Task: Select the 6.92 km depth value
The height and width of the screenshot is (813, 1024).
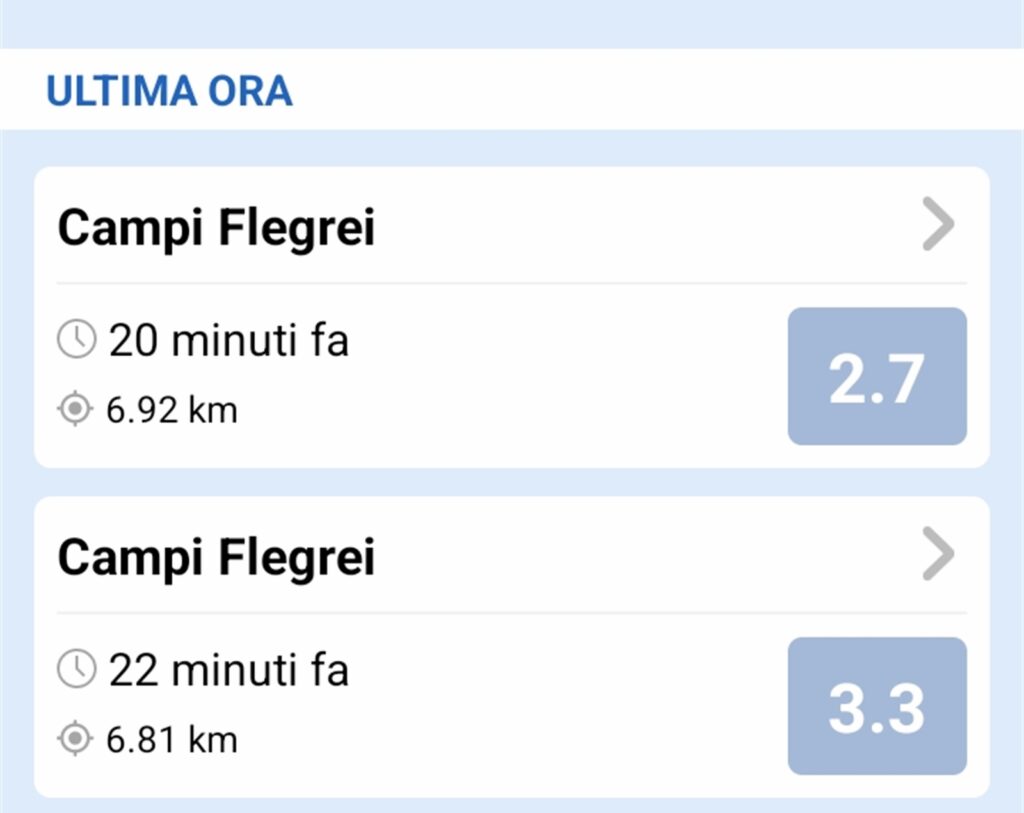Action: click(172, 410)
